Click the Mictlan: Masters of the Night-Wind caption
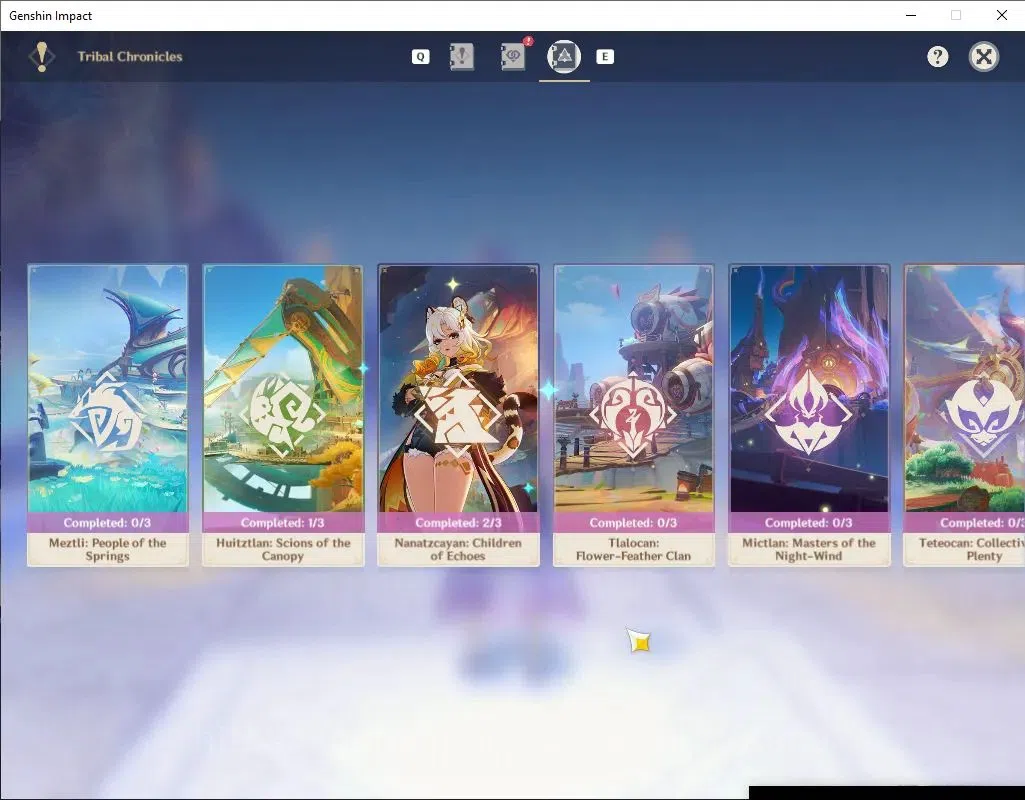1025x800 pixels. [x=809, y=550]
